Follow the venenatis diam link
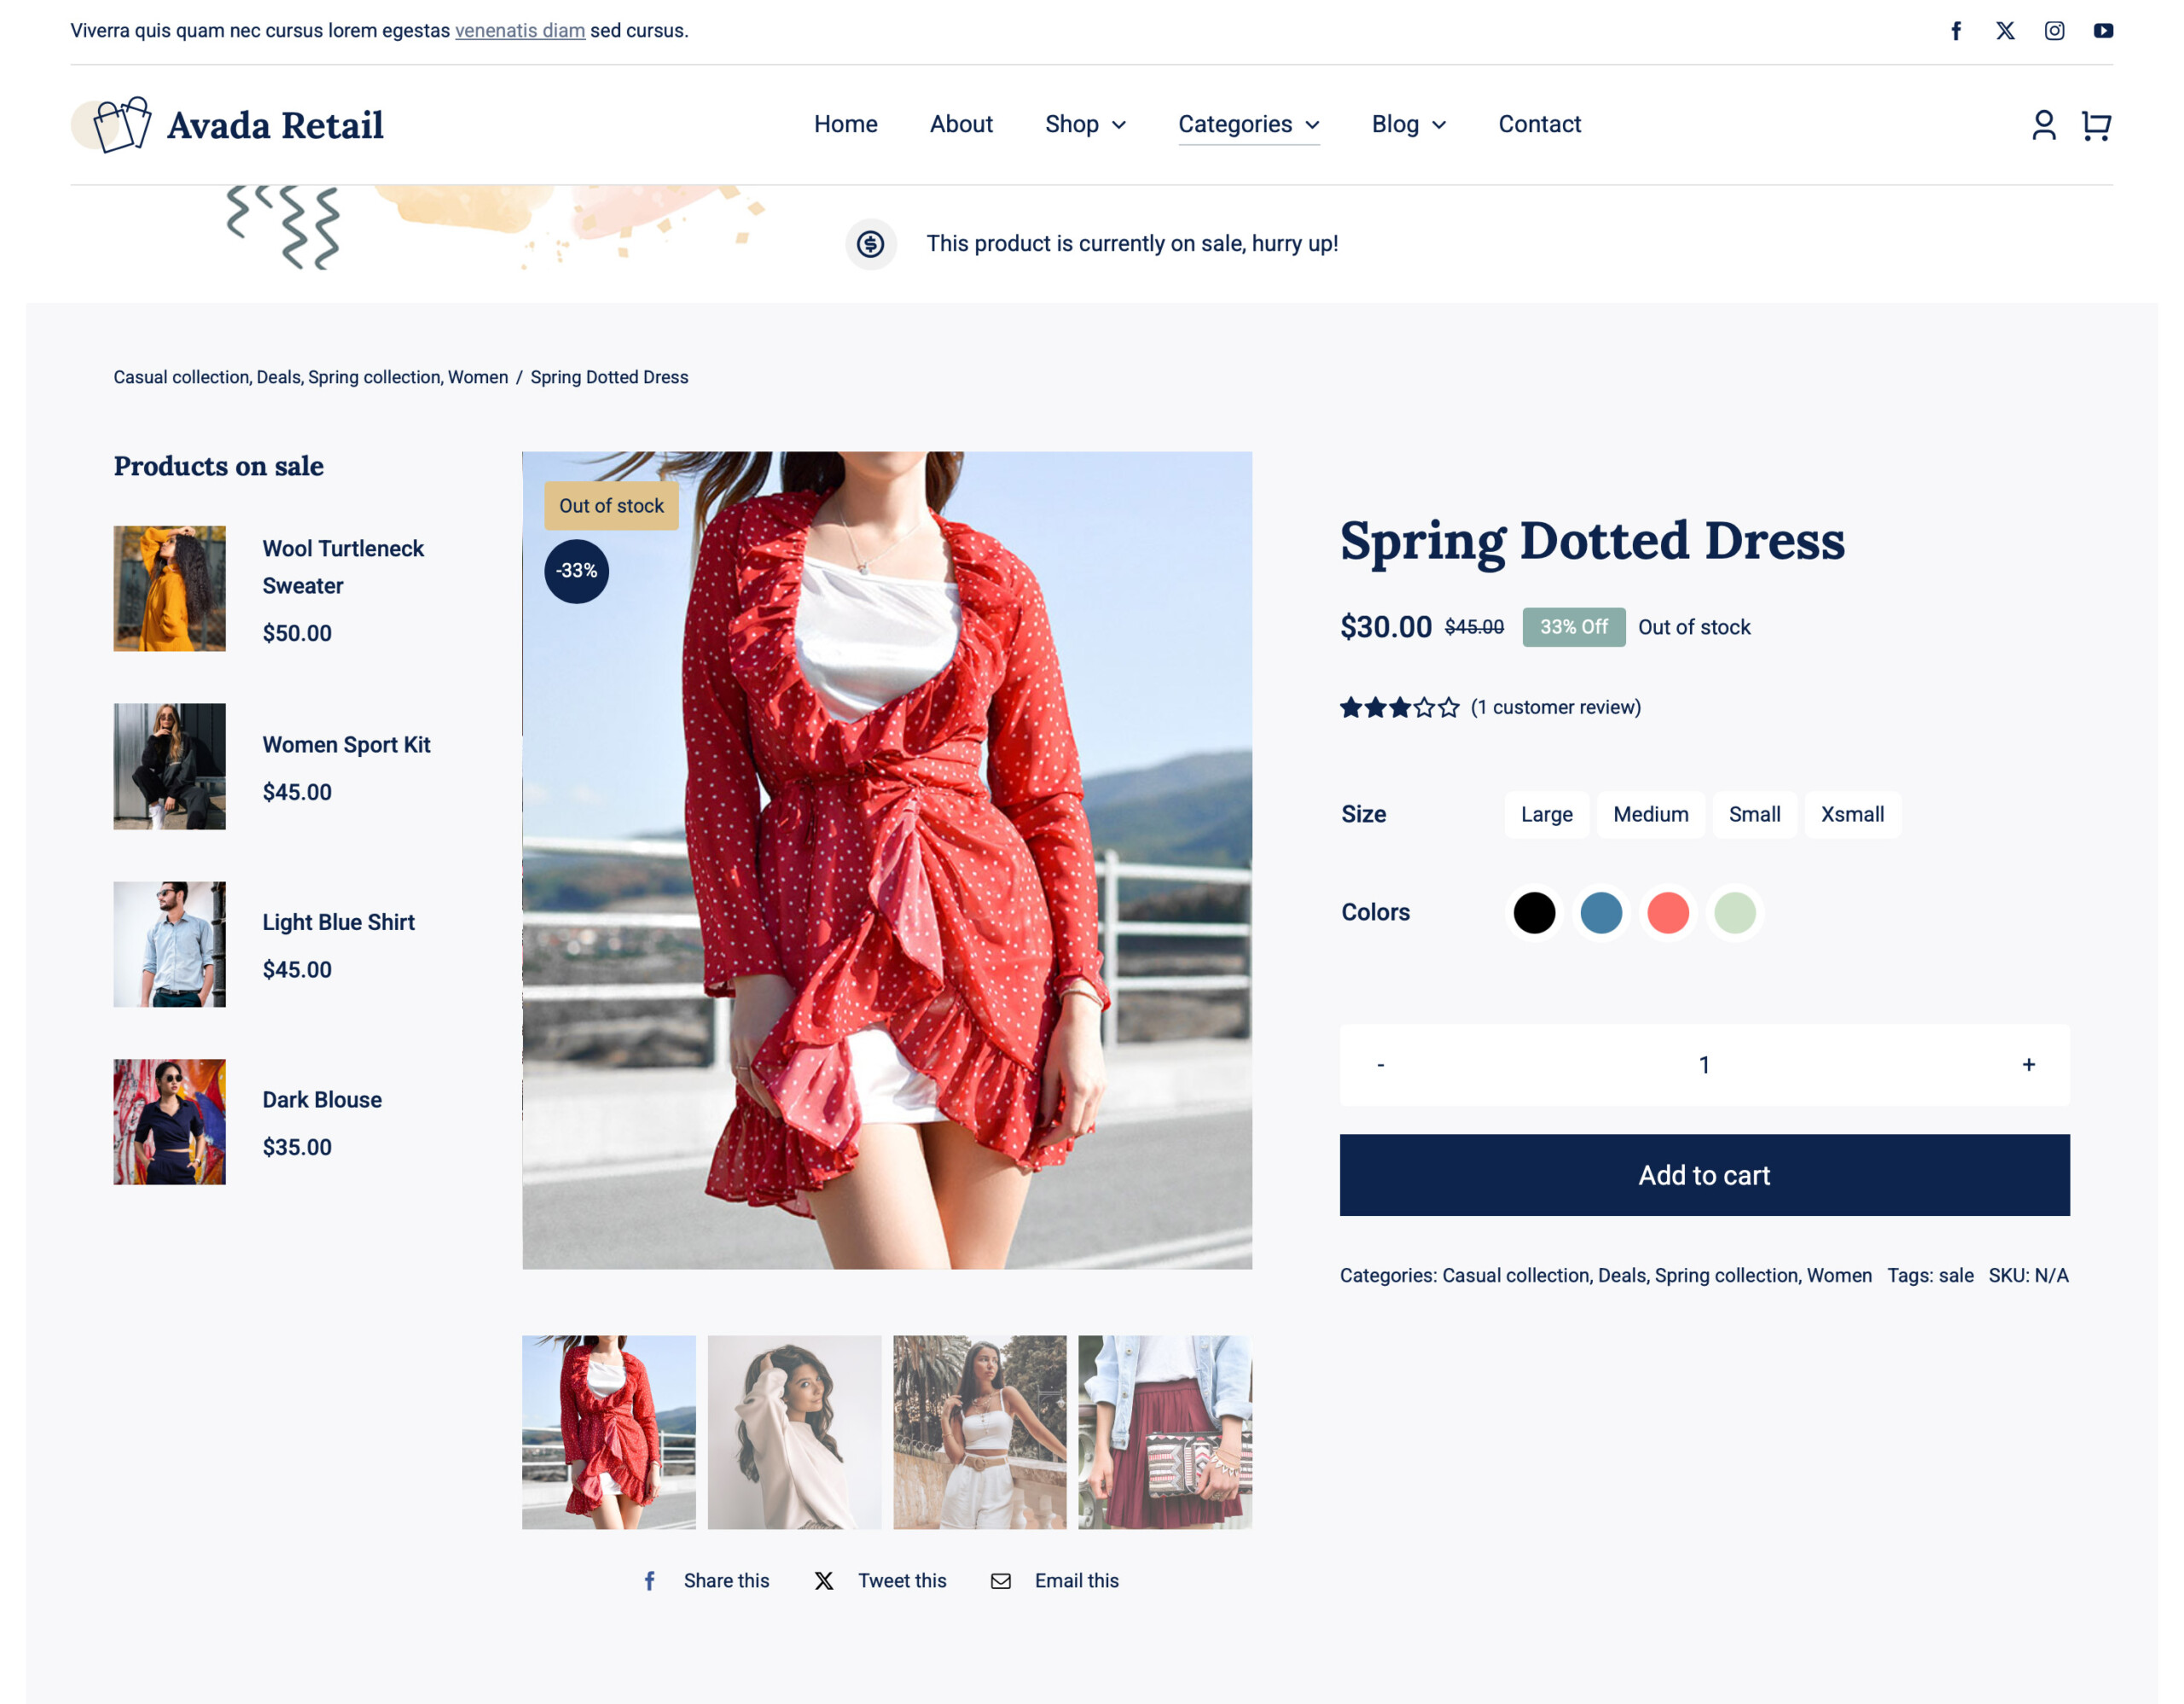 pos(520,30)
